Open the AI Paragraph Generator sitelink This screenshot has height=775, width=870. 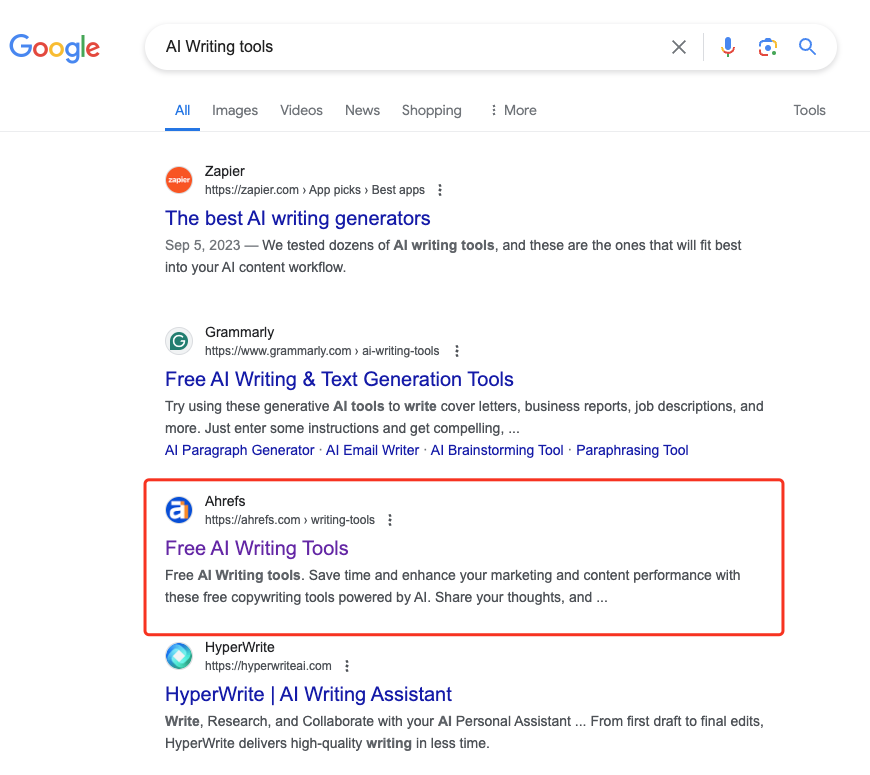[240, 450]
